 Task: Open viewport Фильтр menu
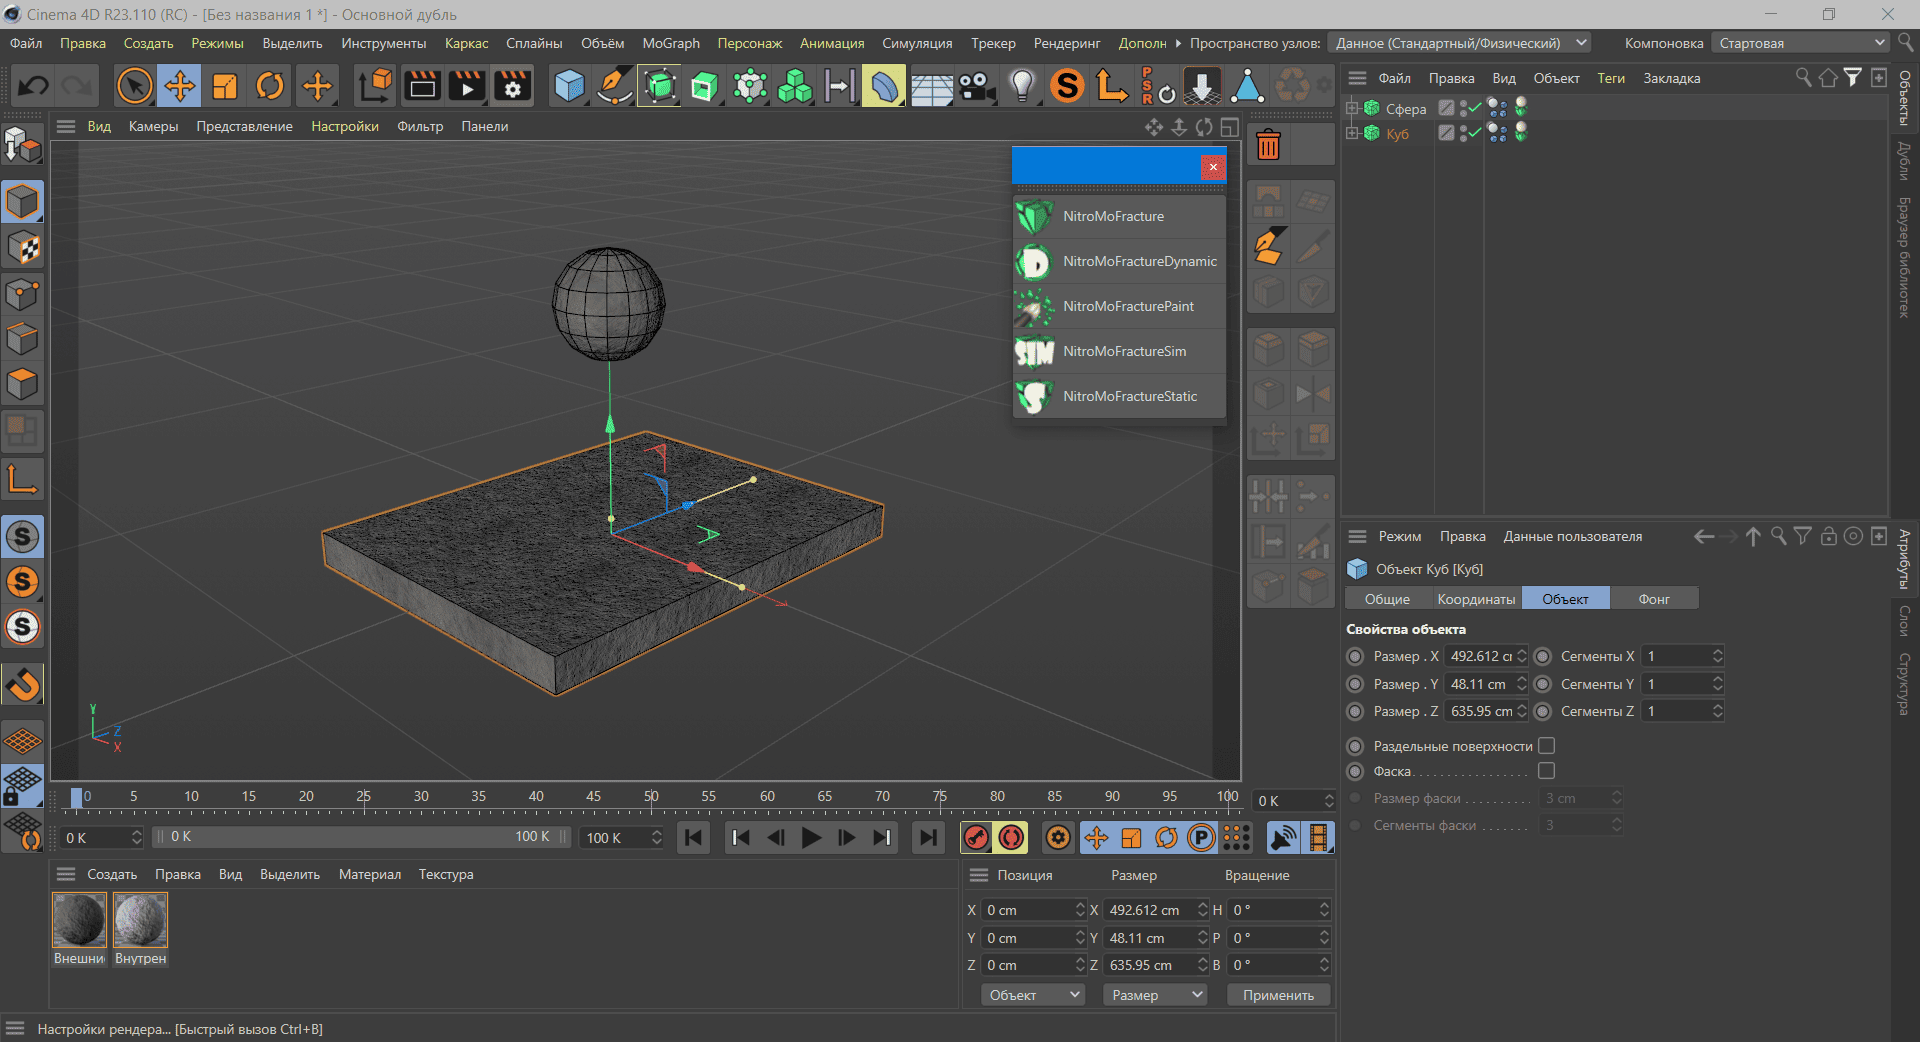pyautogui.click(x=420, y=126)
